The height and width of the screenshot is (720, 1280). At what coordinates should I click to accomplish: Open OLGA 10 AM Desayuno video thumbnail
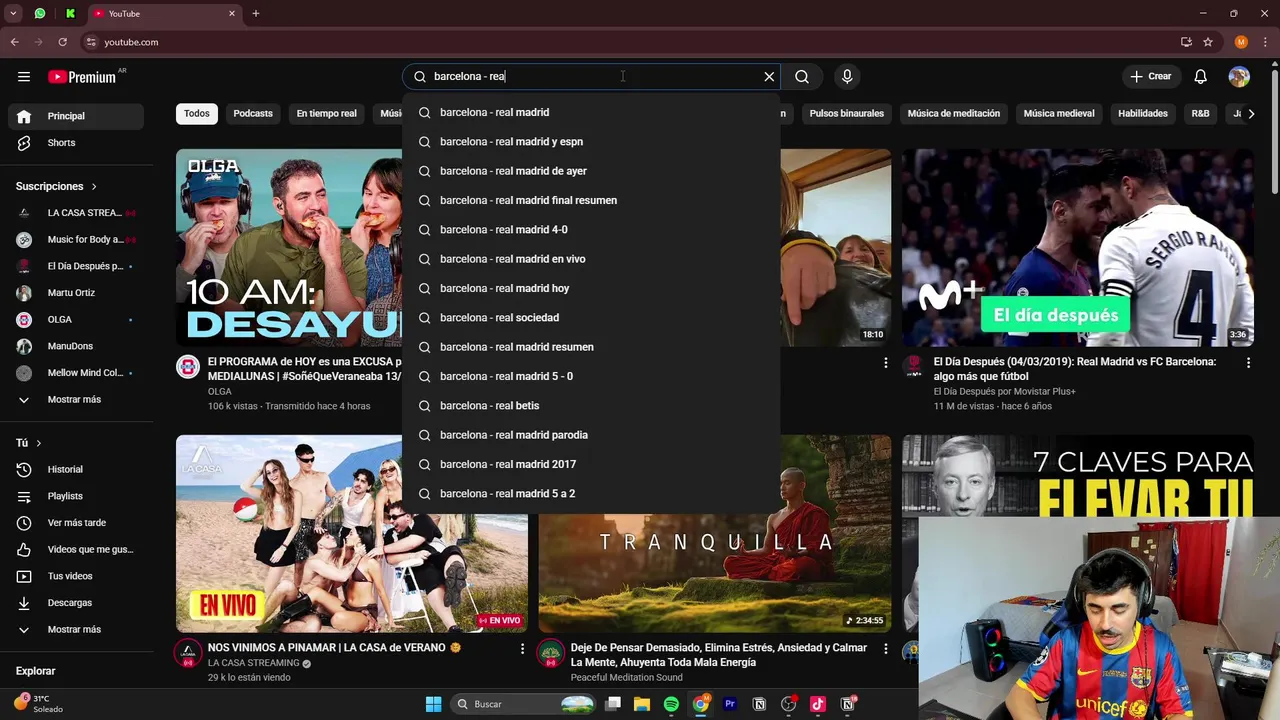point(289,247)
